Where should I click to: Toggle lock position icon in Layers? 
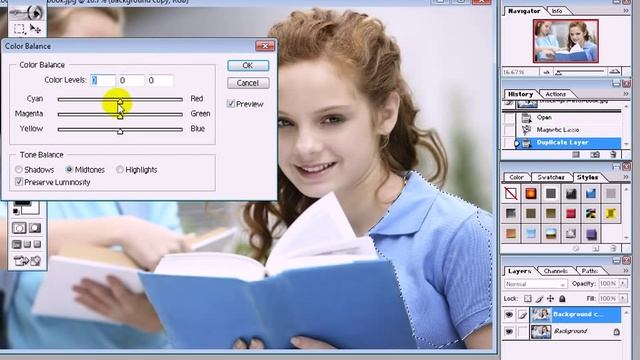(551, 299)
